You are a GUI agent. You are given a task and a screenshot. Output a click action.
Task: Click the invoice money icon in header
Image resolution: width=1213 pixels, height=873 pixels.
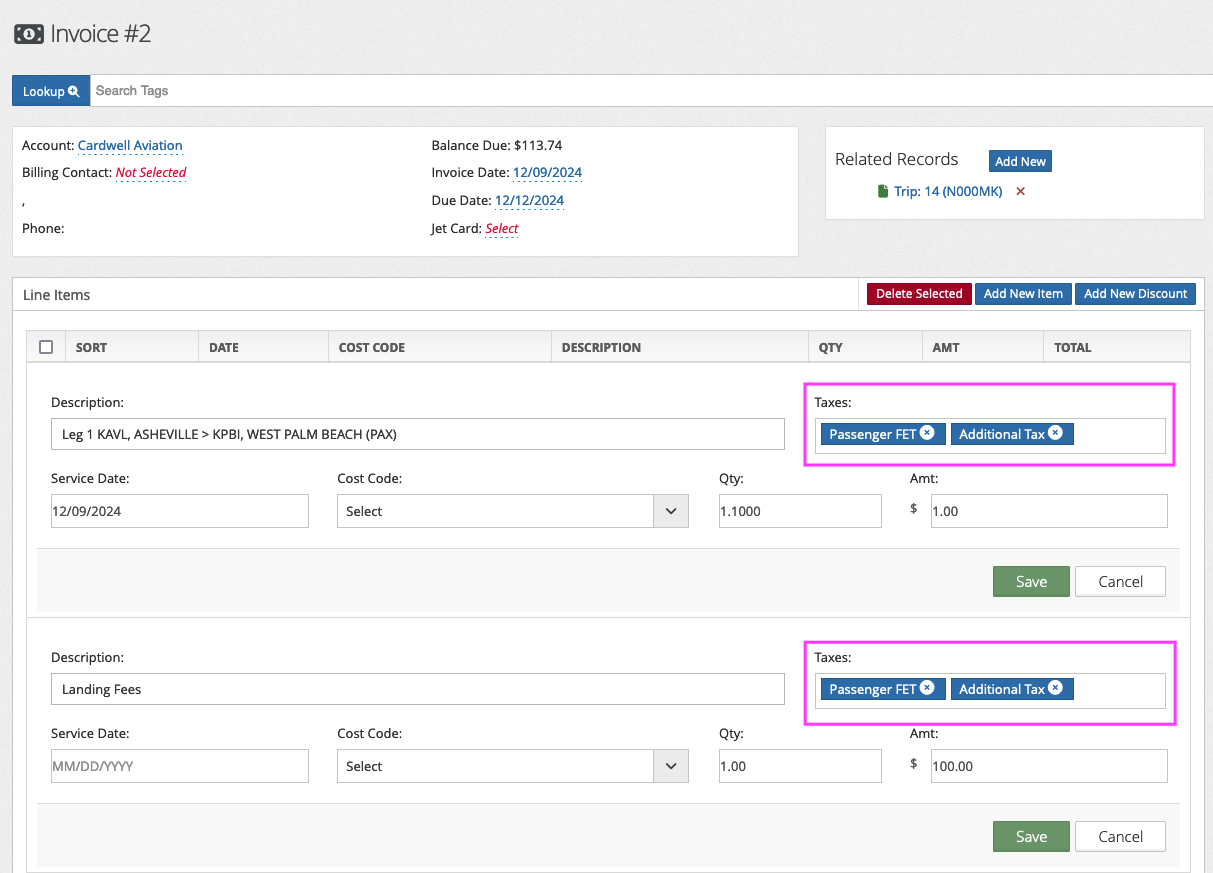29,34
